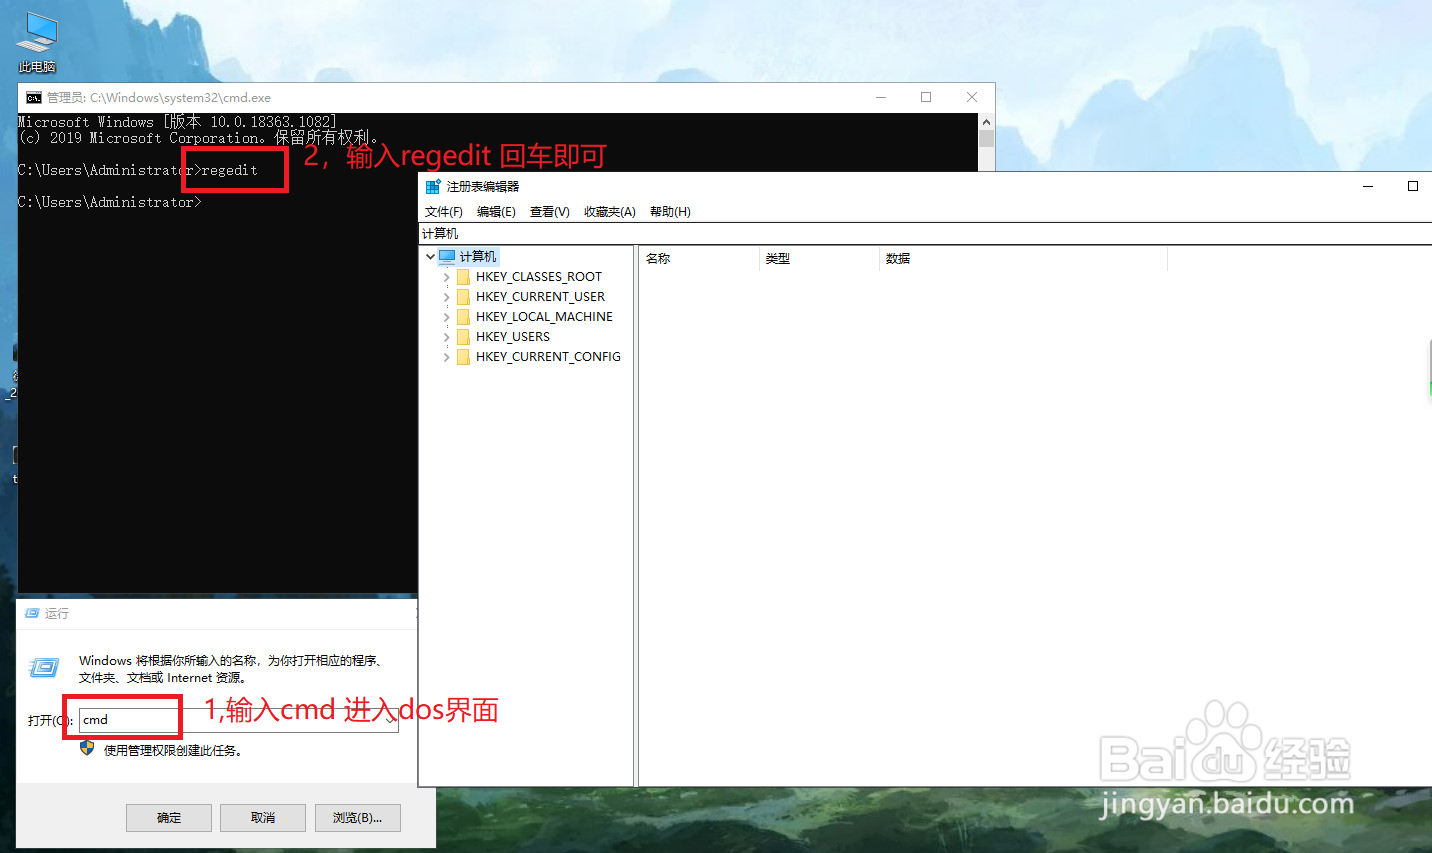
Task: Click the regedit command text in cmd
Action: 229,171
